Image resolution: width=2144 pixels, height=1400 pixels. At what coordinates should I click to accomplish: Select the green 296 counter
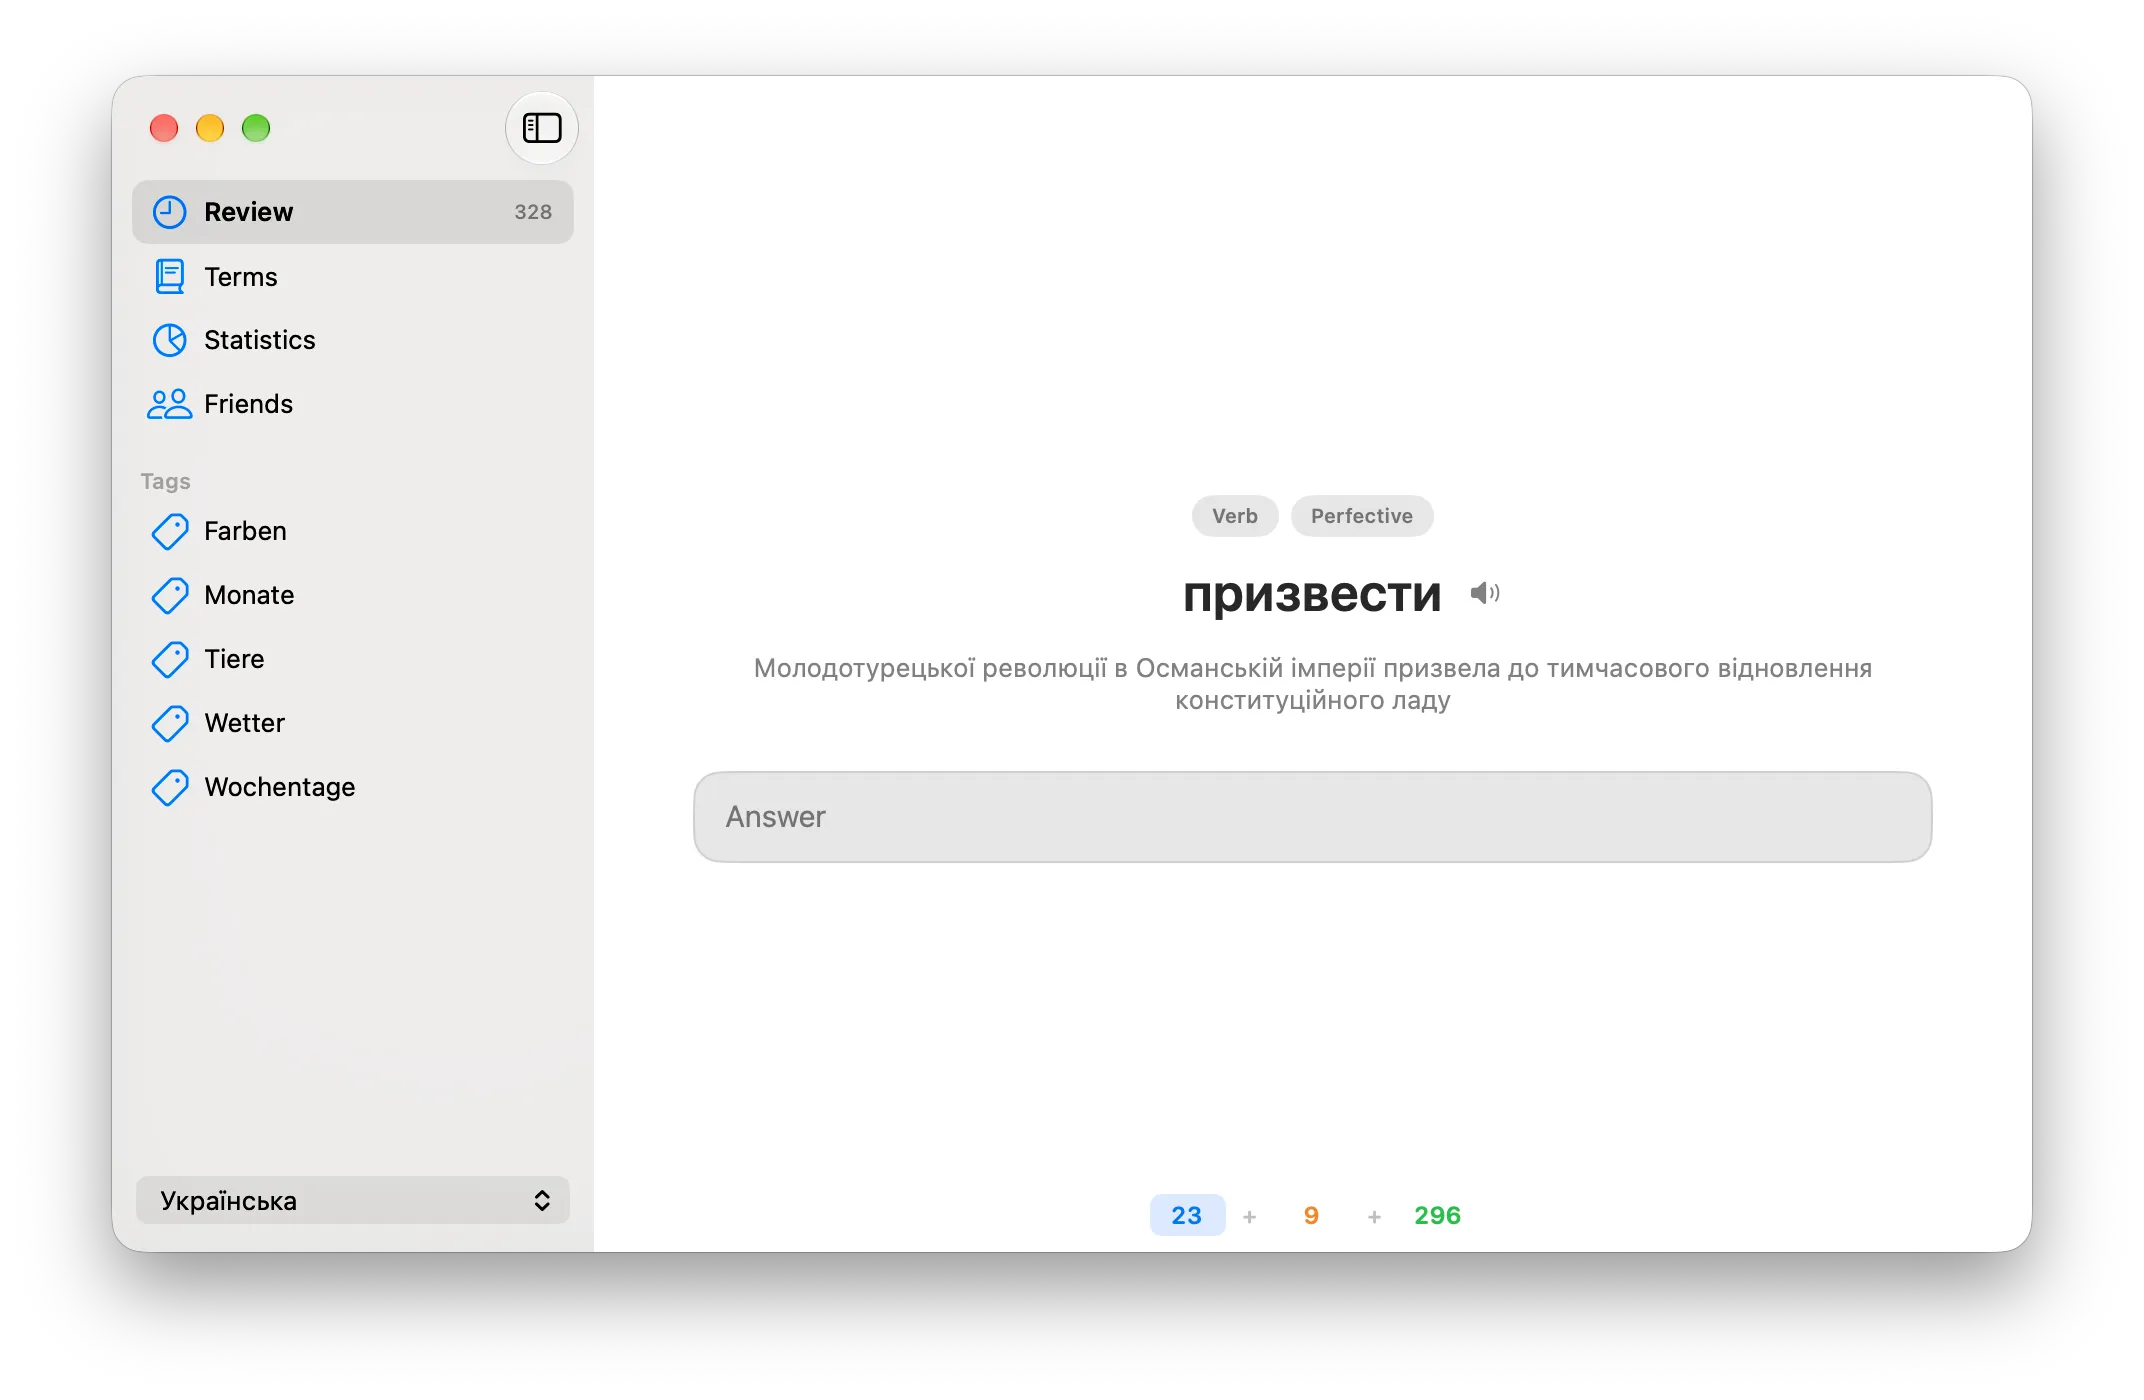1437,1215
